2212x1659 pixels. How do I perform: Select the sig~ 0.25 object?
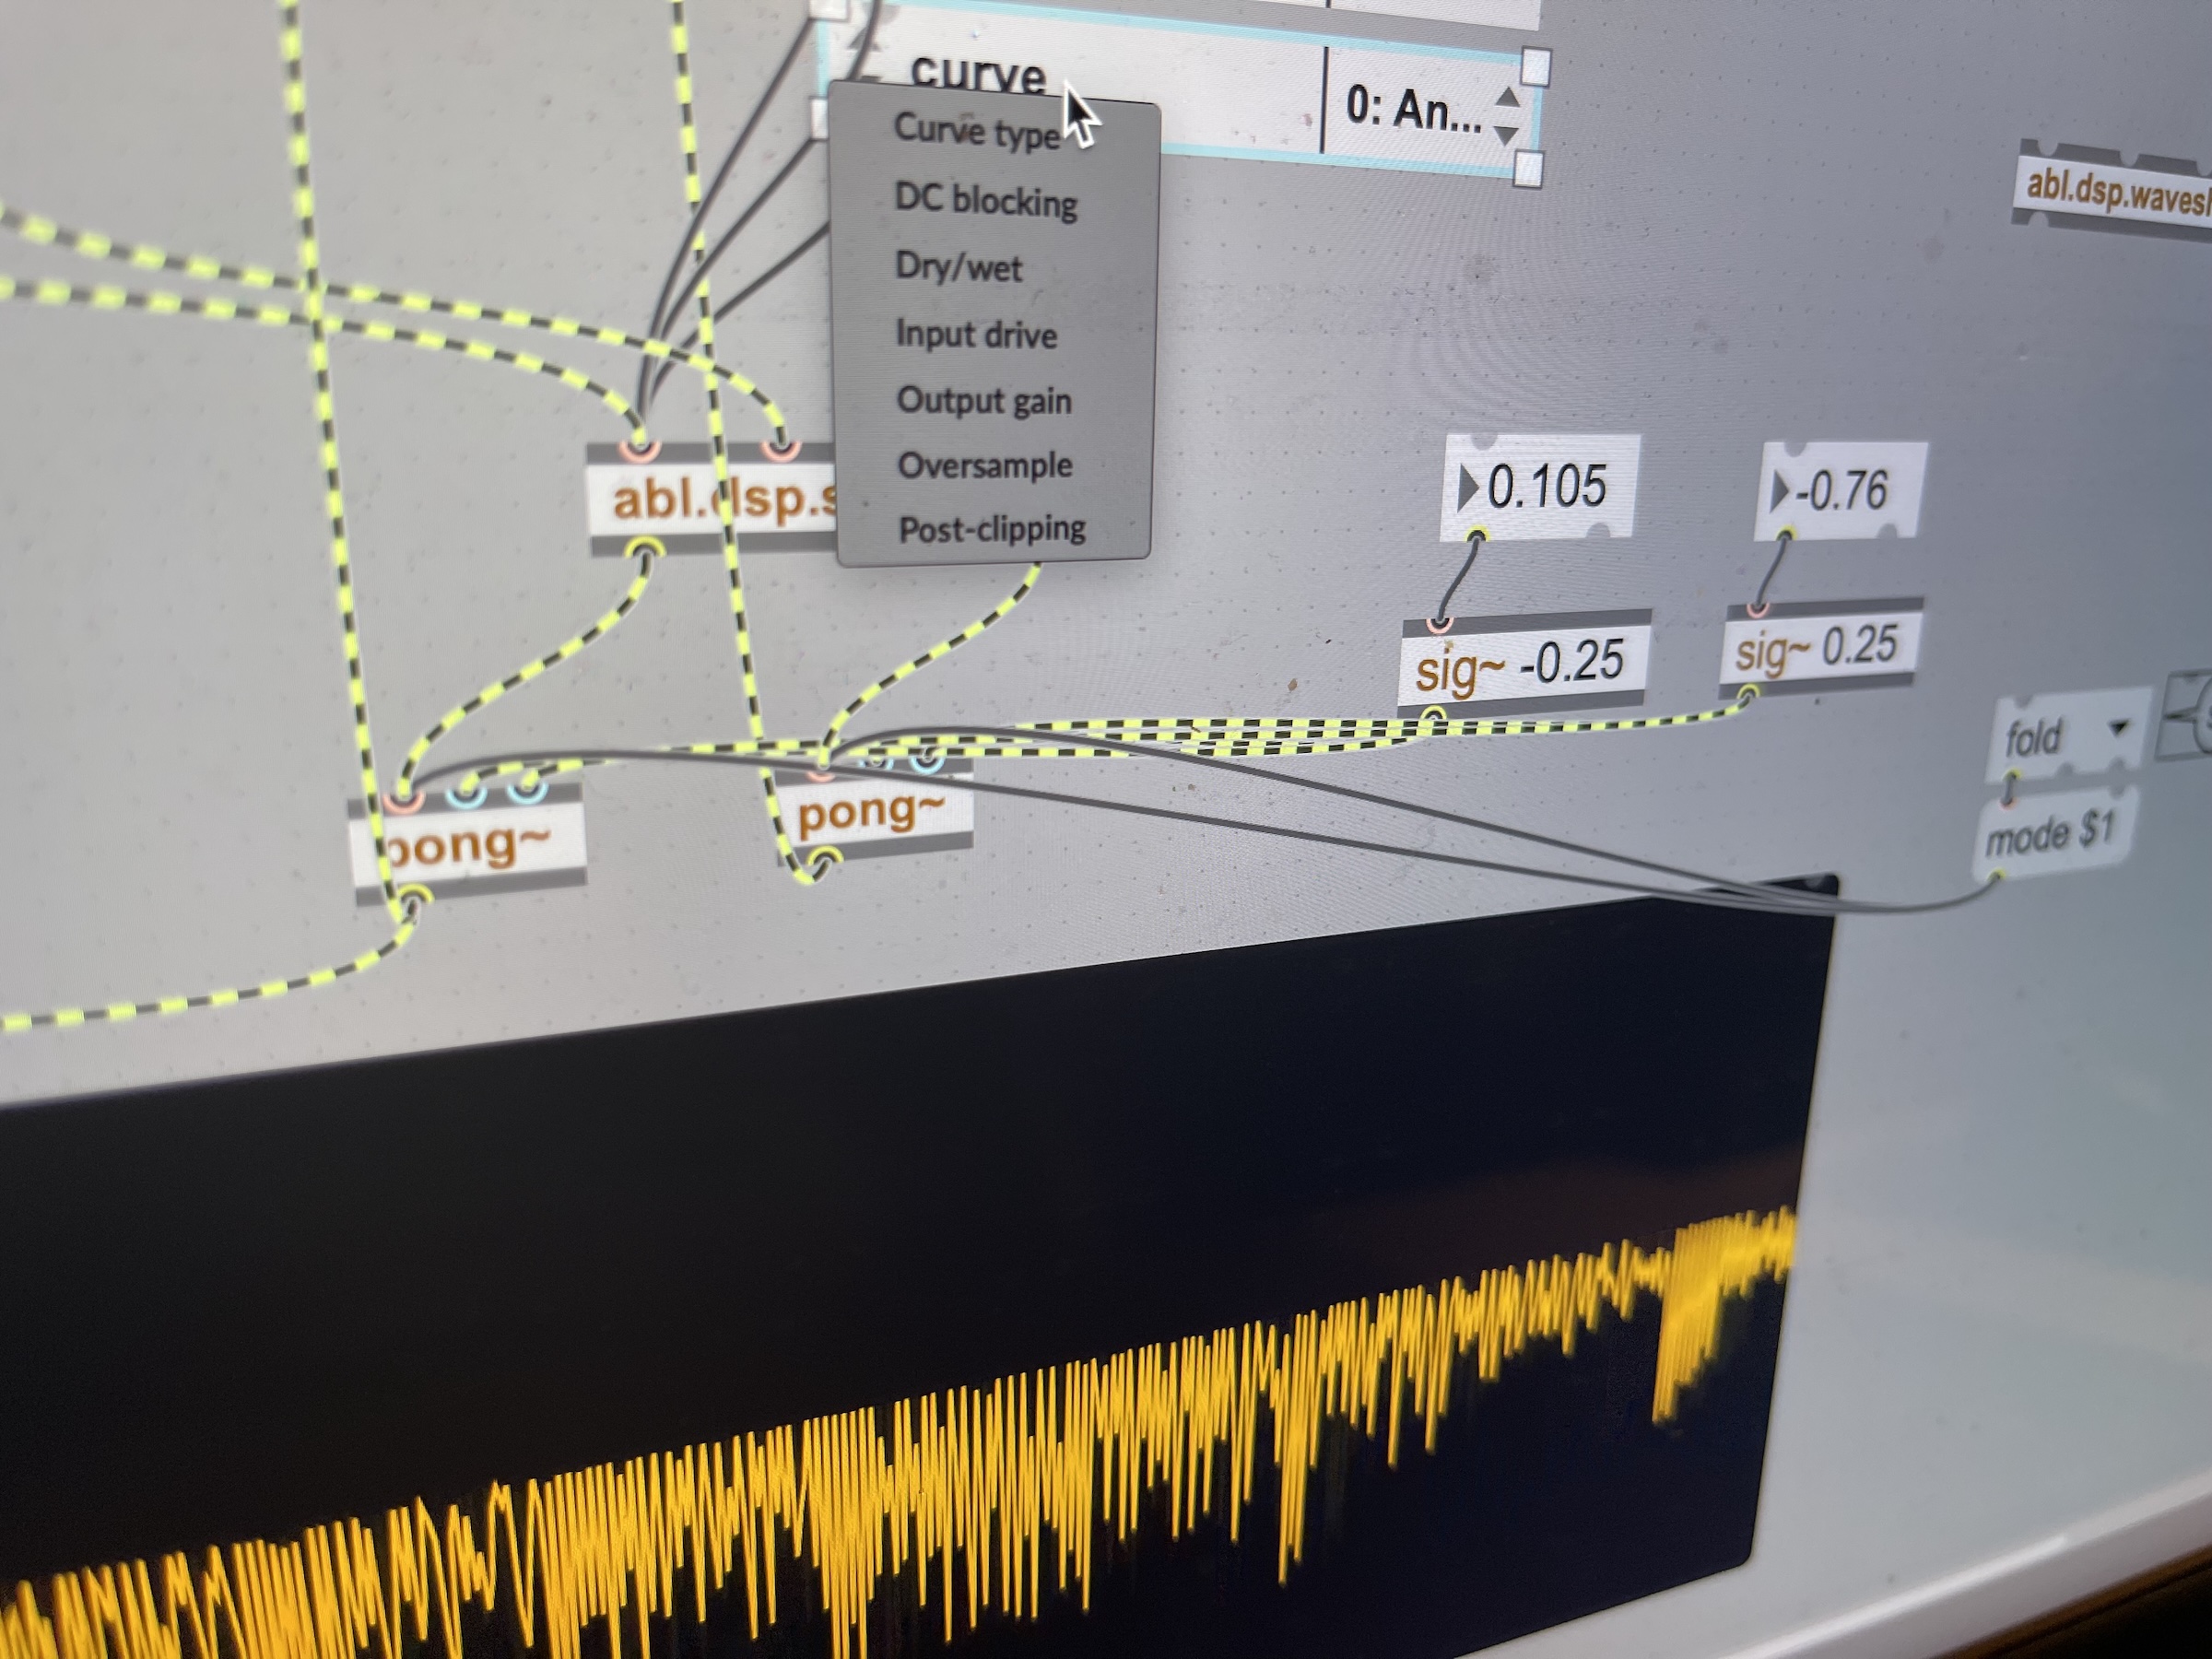coord(1817,648)
